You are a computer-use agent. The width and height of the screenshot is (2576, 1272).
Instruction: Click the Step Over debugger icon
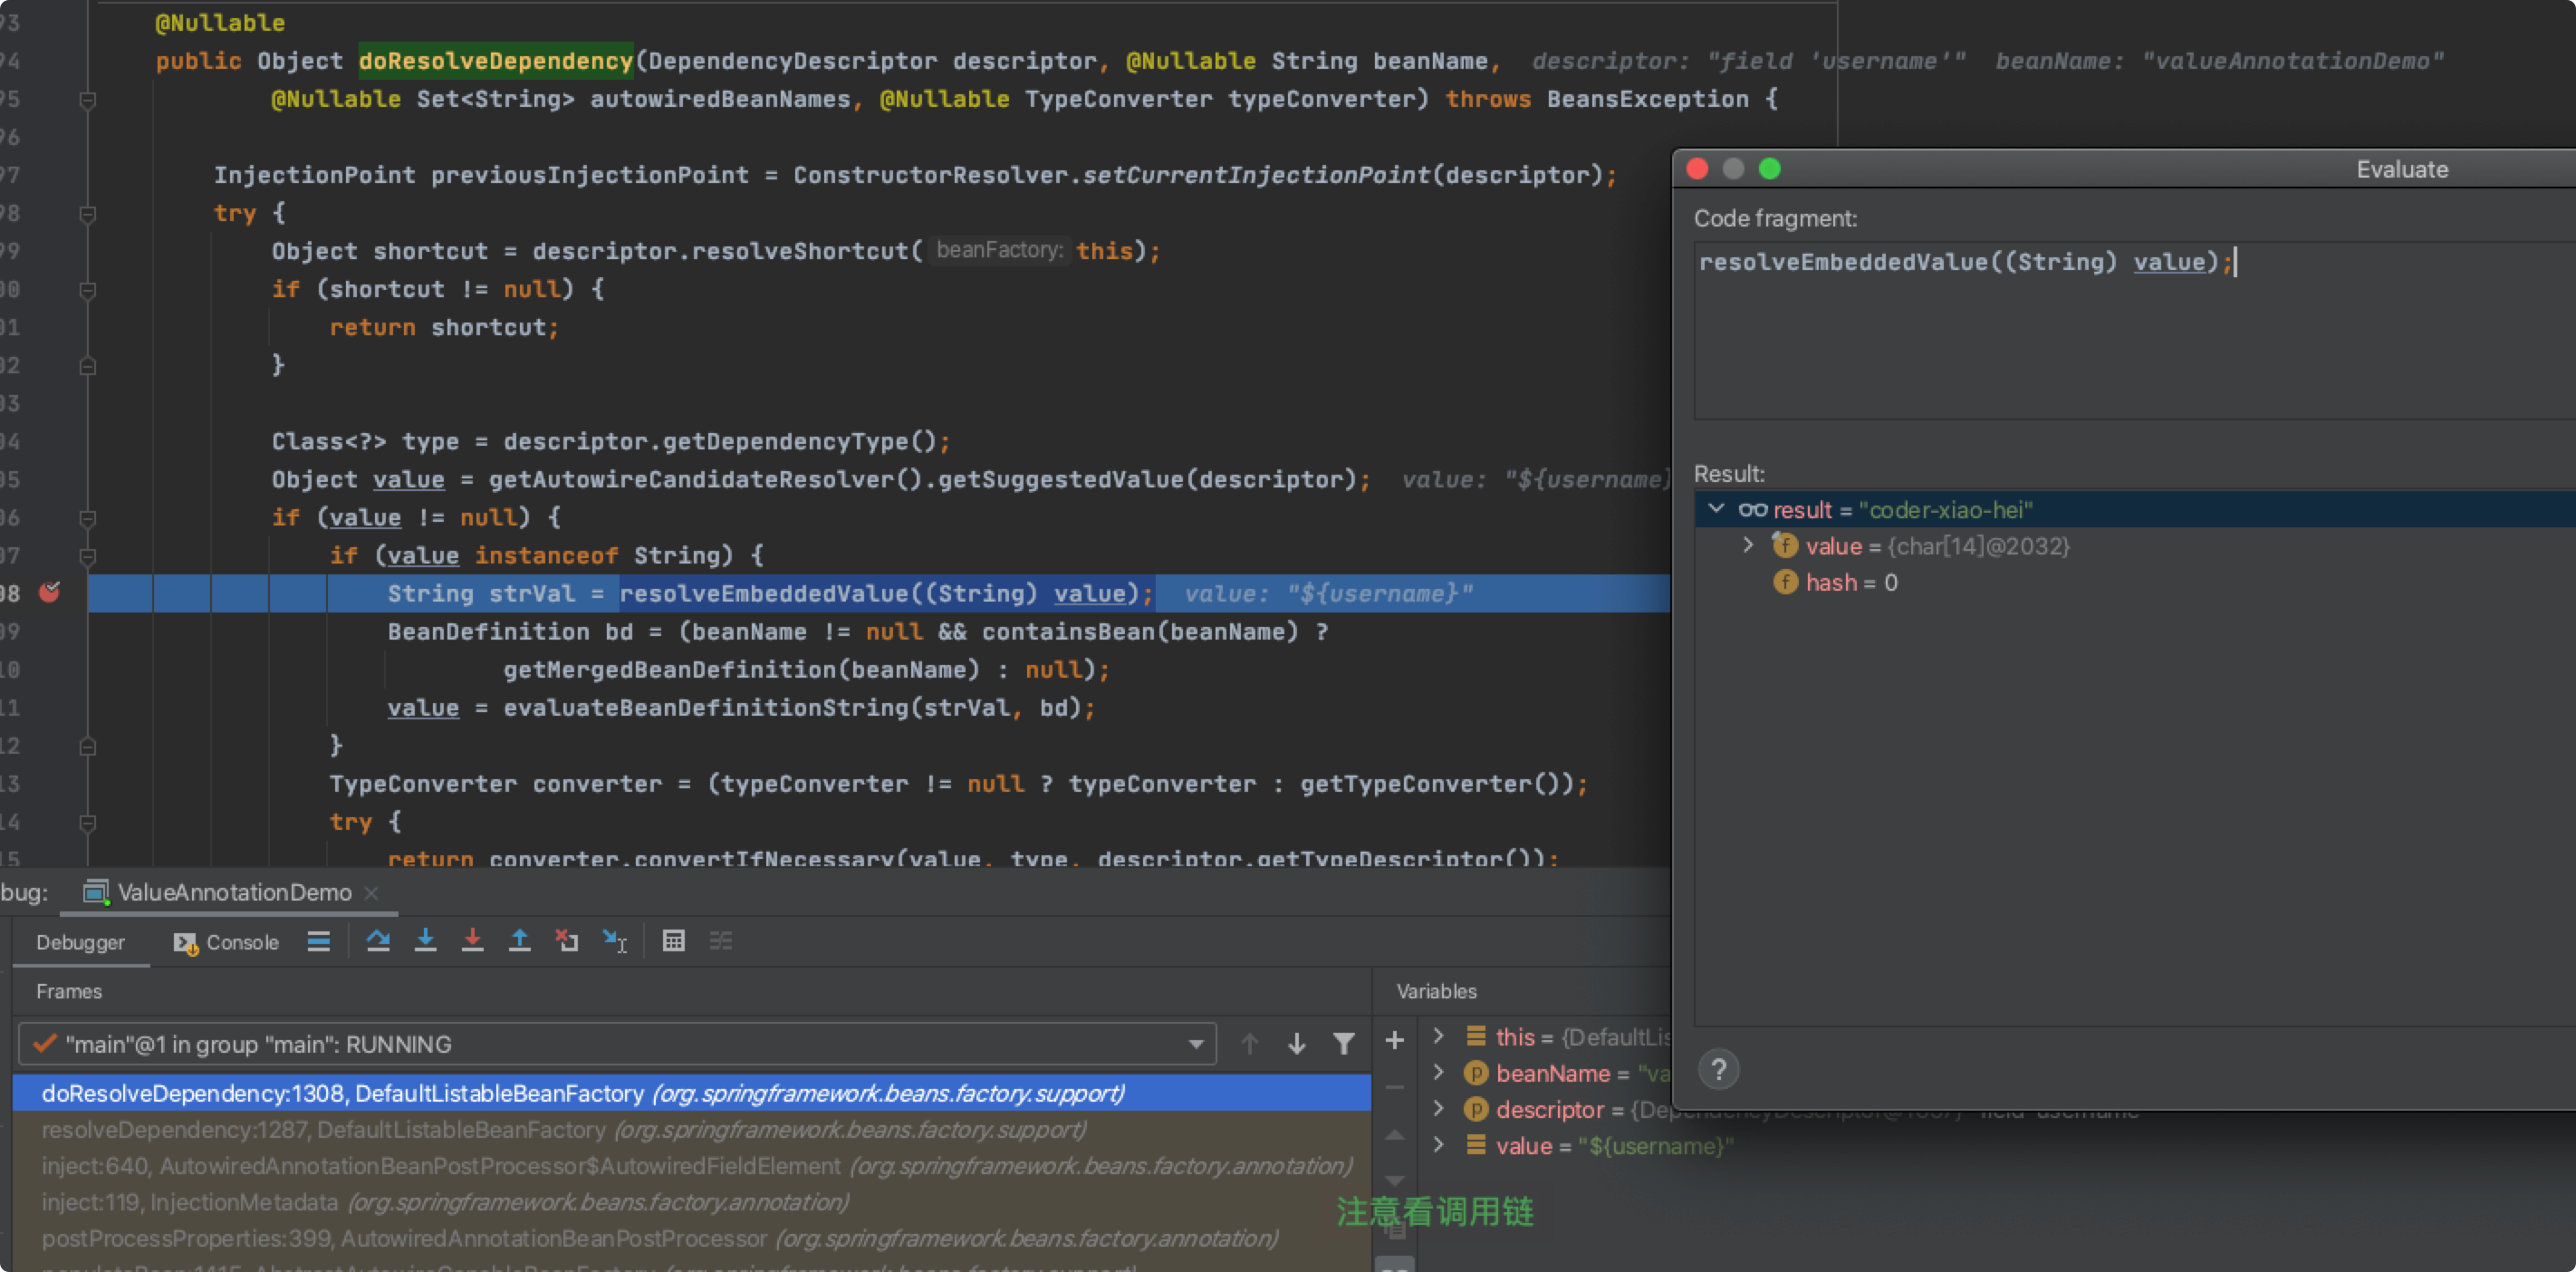pyautogui.click(x=378, y=941)
